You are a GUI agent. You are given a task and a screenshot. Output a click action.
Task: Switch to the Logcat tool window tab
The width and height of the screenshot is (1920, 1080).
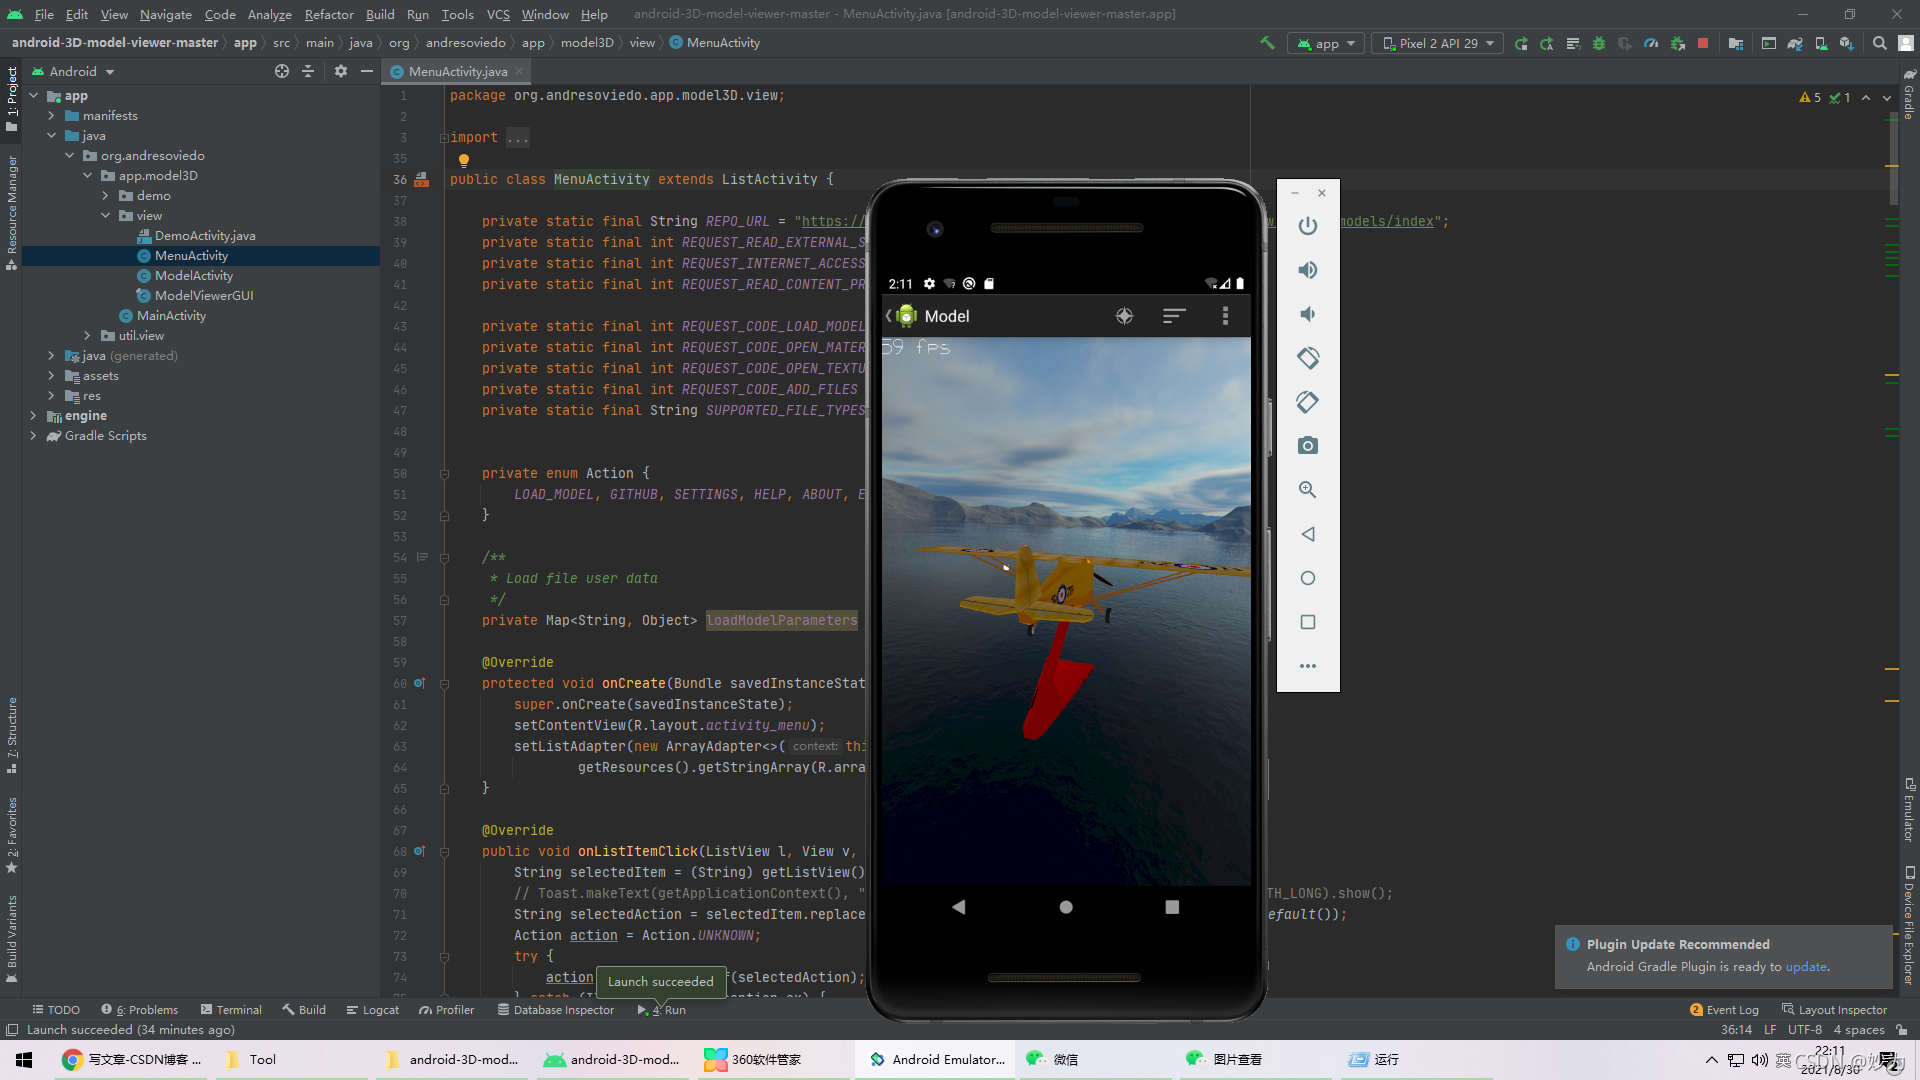coord(372,1010)
